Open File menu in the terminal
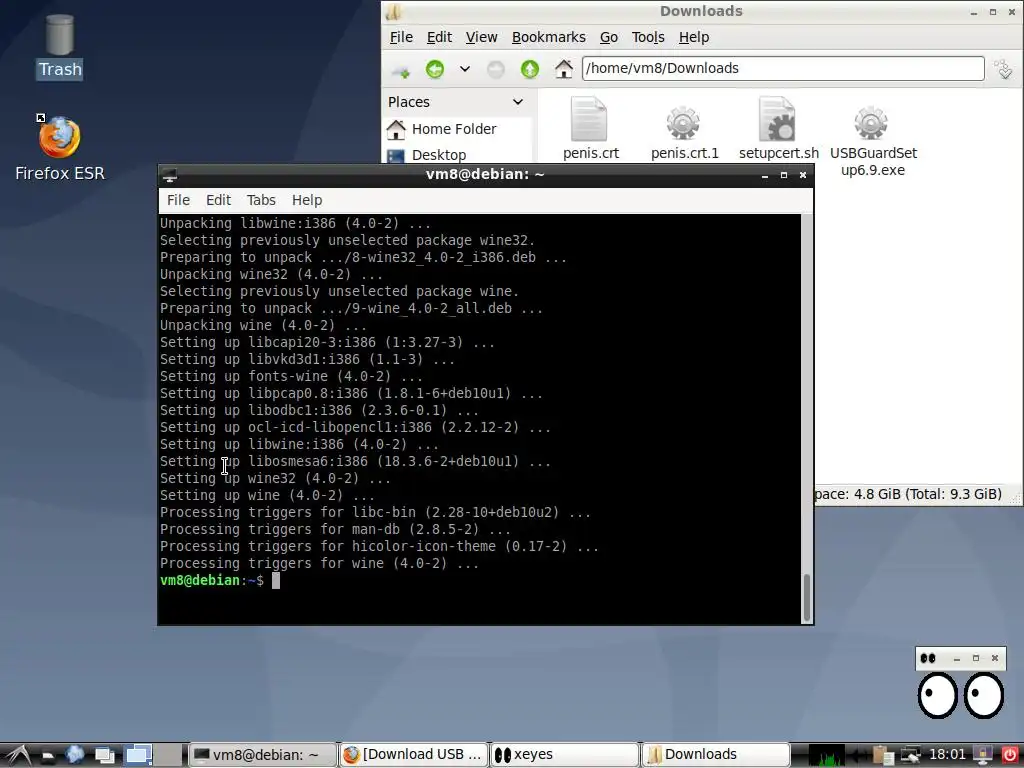Image resolution: width=1024 pixels, height=768 pixels. 178,200
